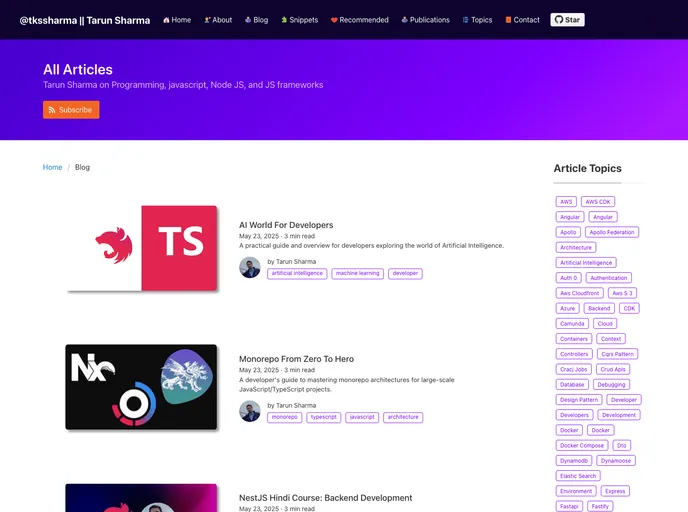The width and height of the screenshot is (688, 512).
Task: Choose the Apollo Federation topic
Action: 612,232
